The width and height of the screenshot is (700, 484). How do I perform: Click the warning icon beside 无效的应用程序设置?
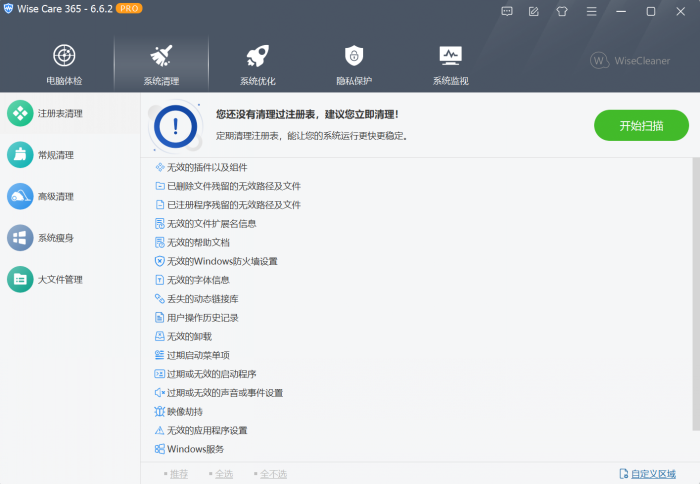point(159,430)
